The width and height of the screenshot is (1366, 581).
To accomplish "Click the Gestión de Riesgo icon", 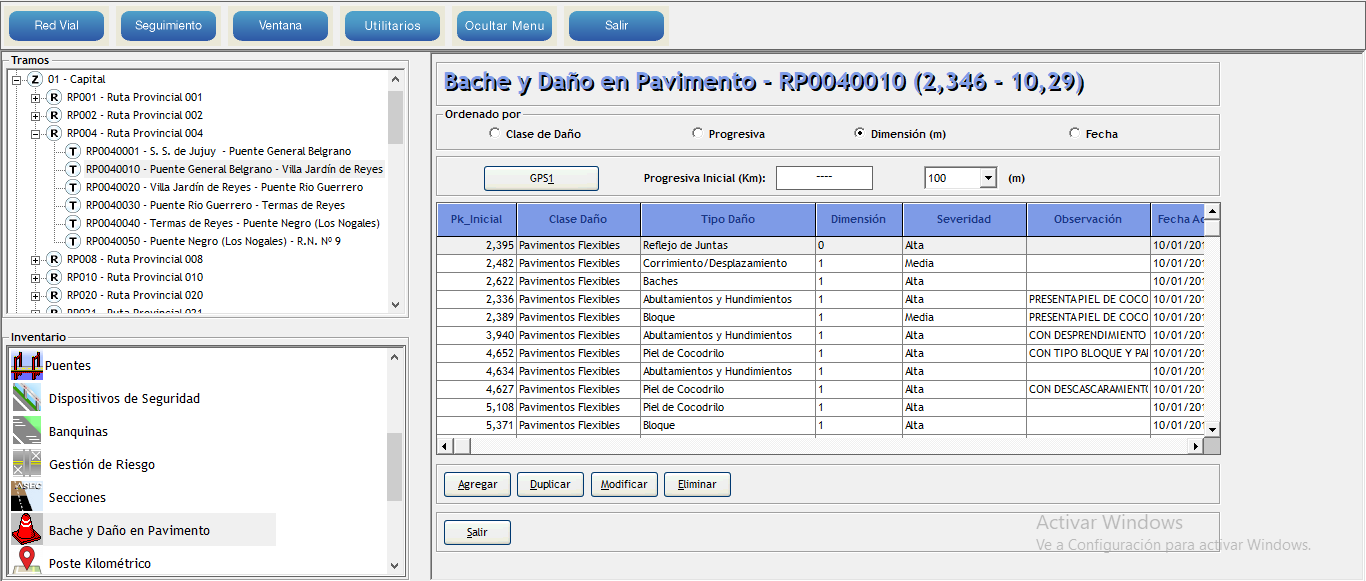I will [x=27, y=465].
